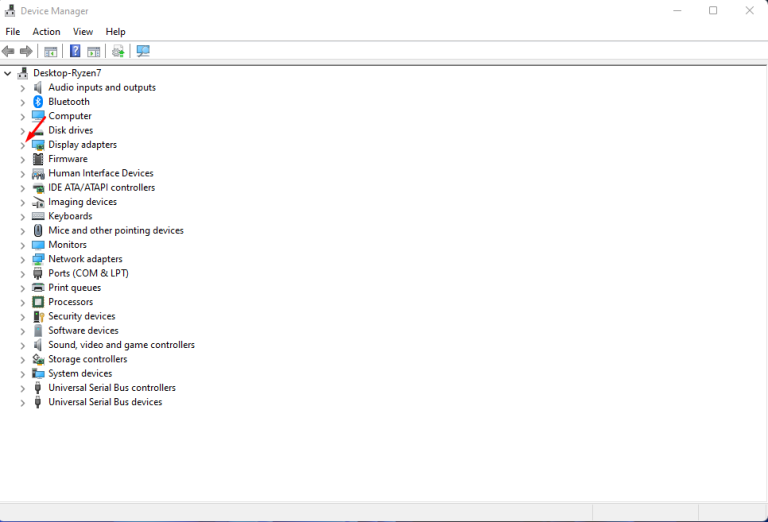Minimize the Device Manager window
The image size is (768, 522).
coord(677,10)
